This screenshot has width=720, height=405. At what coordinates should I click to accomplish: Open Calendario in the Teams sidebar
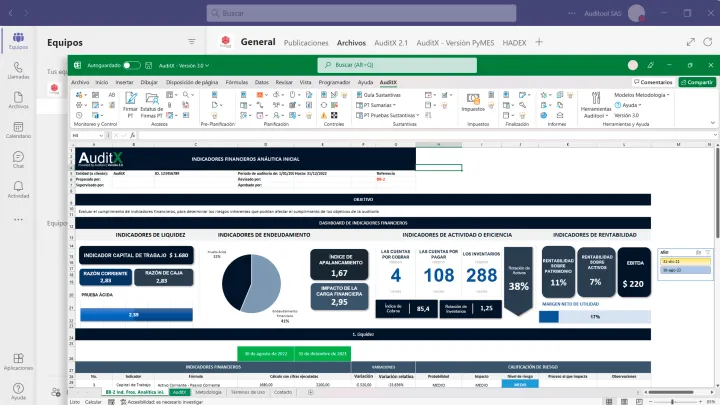18,130
